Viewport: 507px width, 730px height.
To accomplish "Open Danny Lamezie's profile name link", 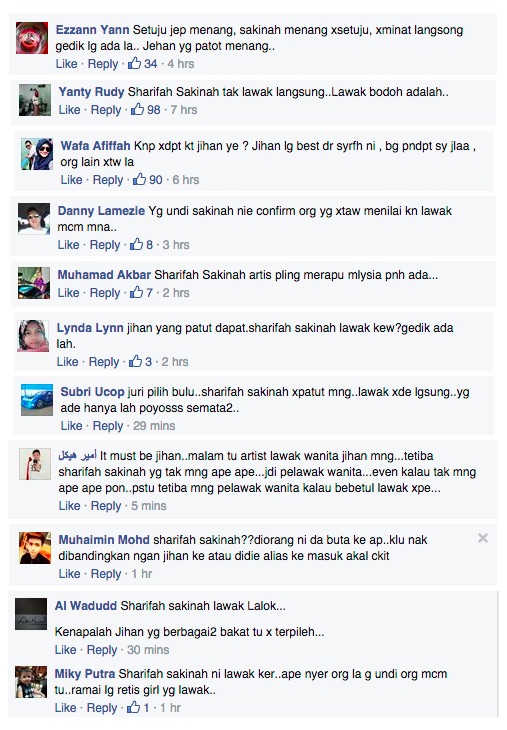I will click(101, 210).
